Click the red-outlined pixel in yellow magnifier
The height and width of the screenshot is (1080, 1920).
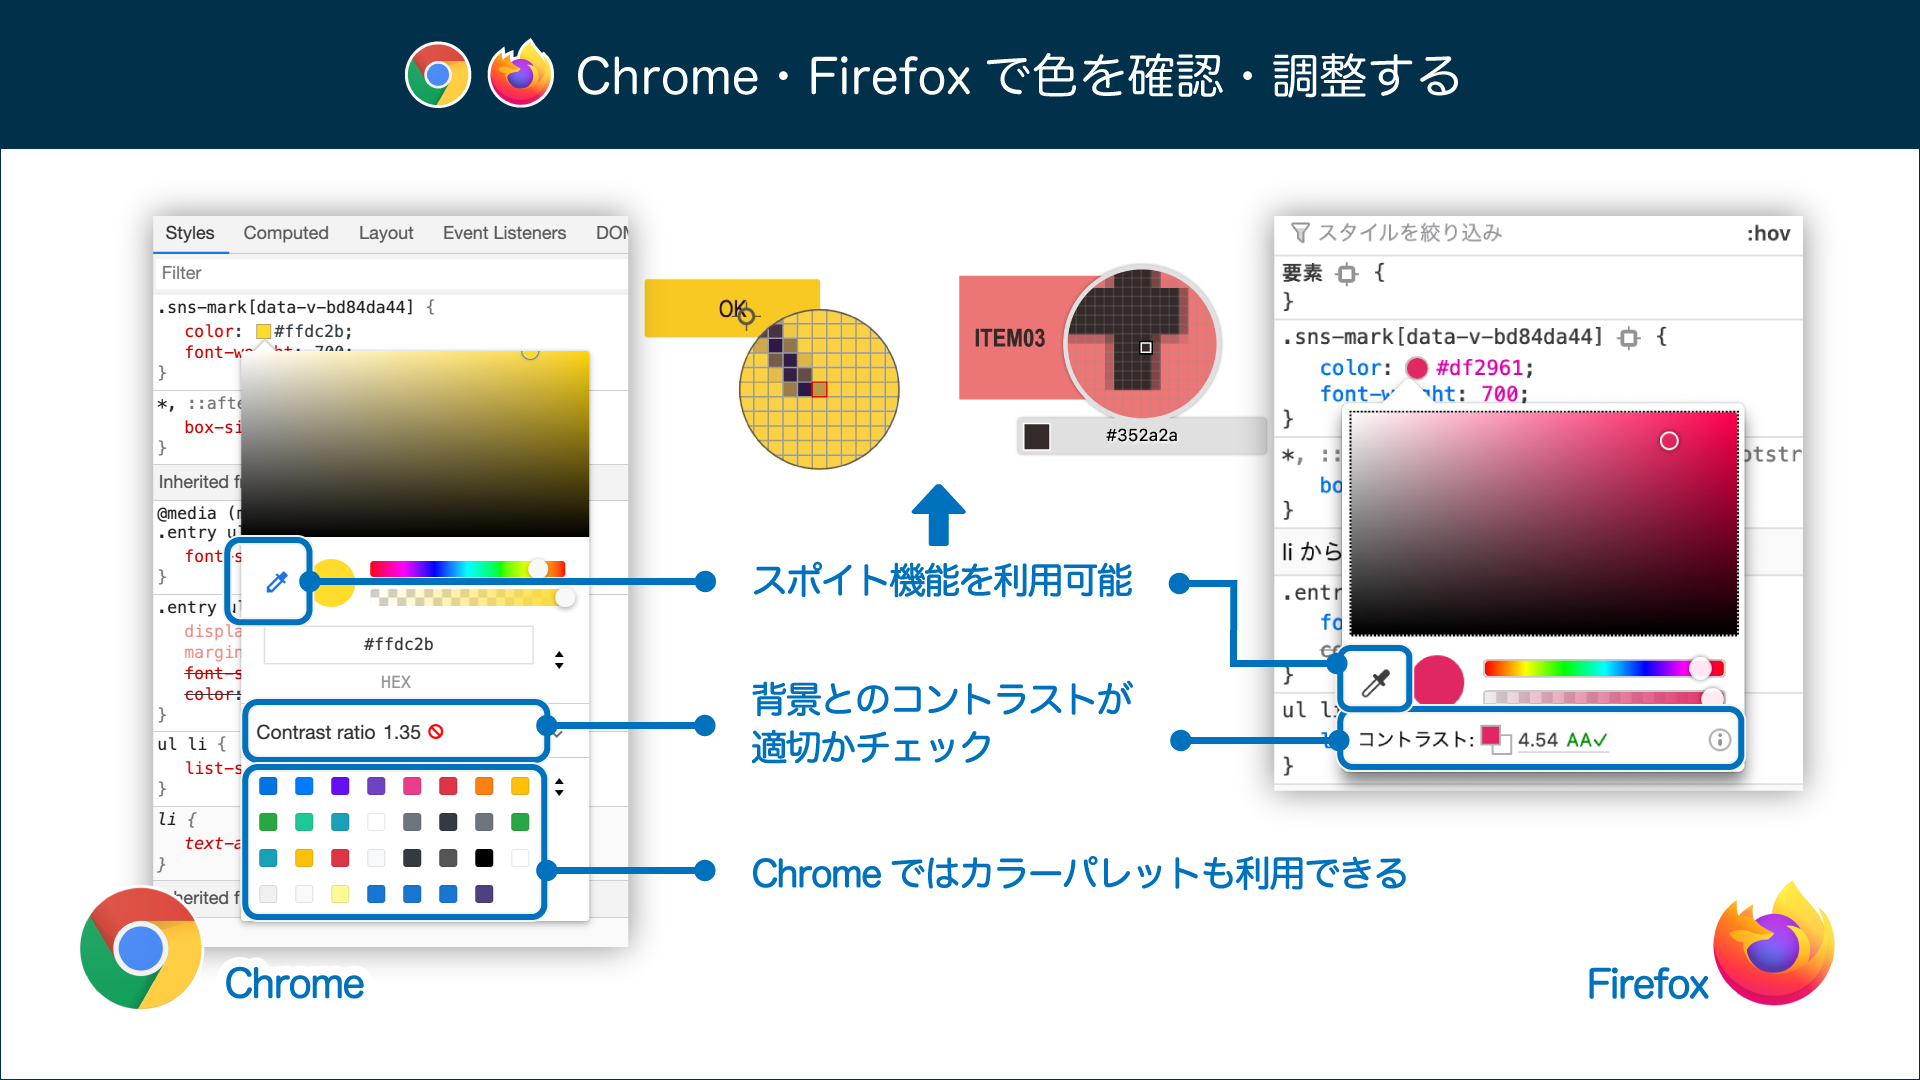click(x=819, y=389)
